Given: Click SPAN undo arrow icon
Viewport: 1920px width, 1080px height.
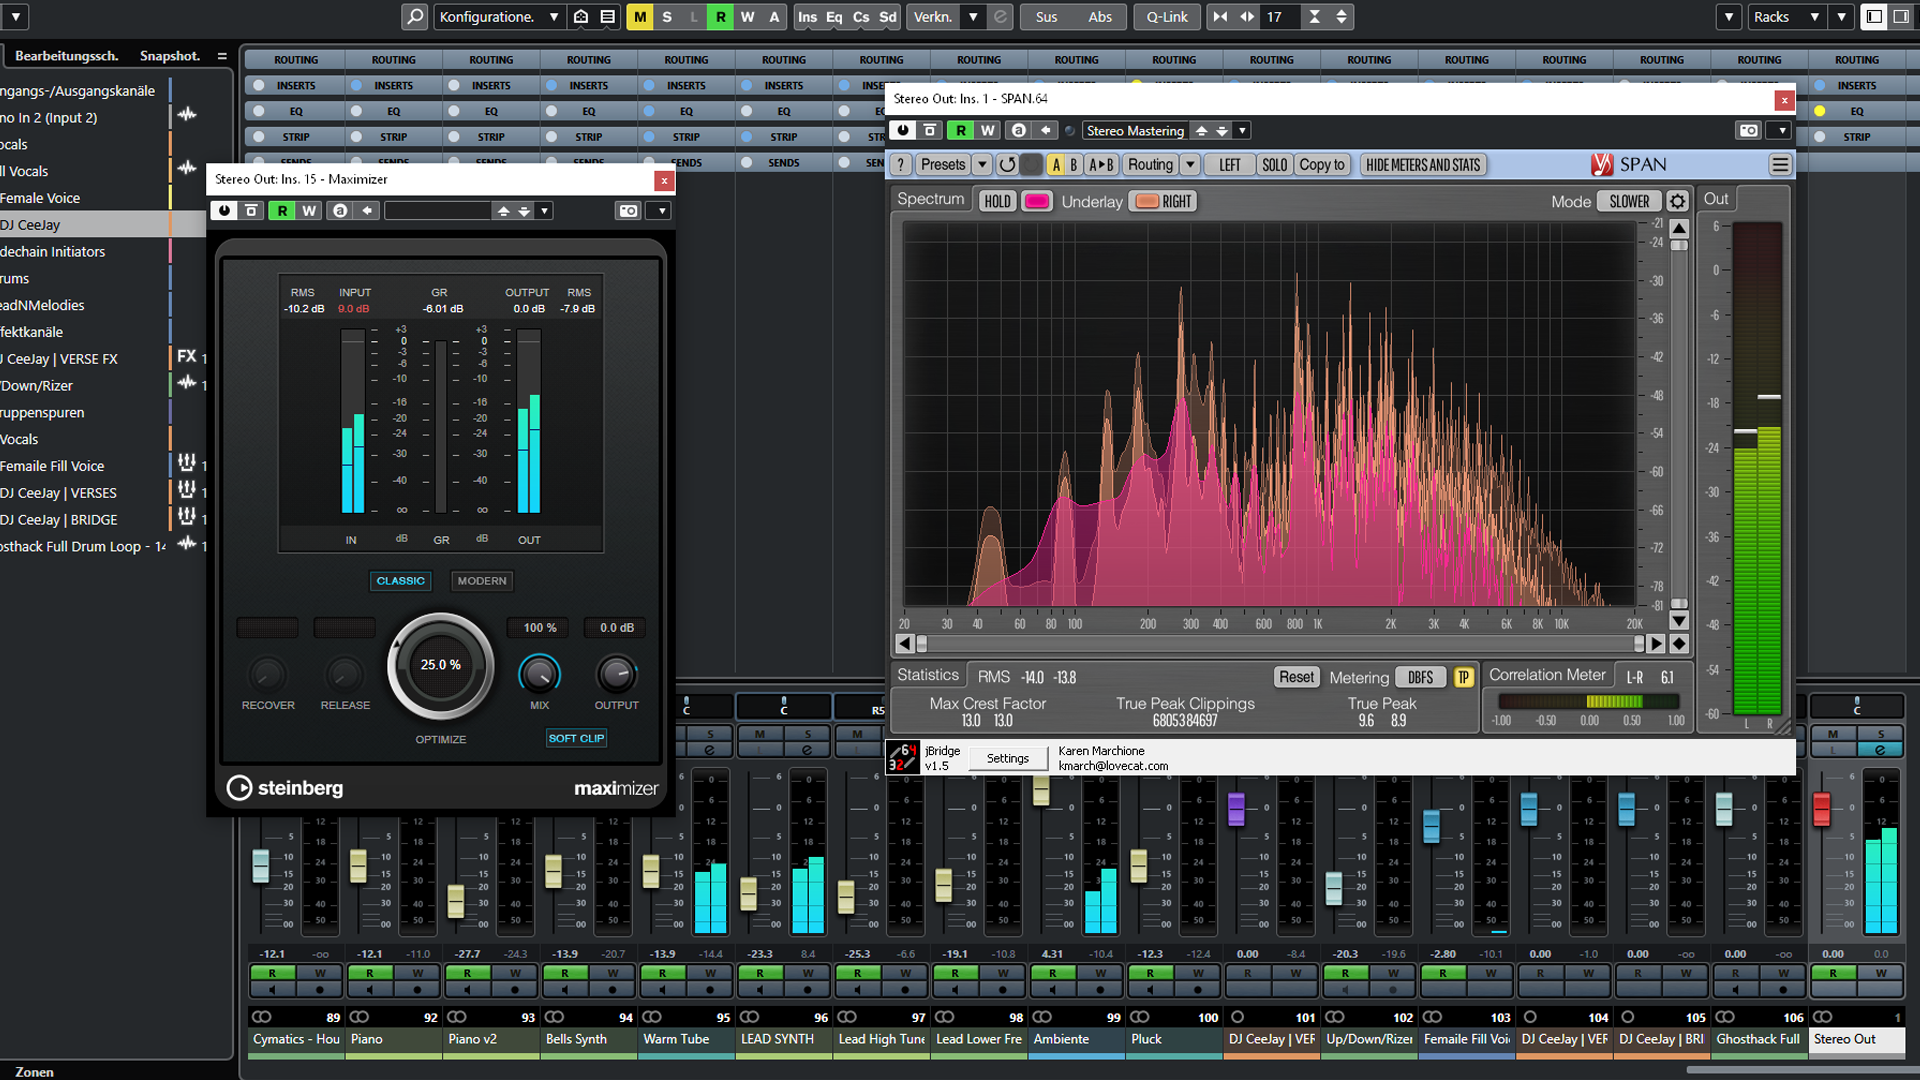Looking at the screenshot, I should tap(1007, 165).
